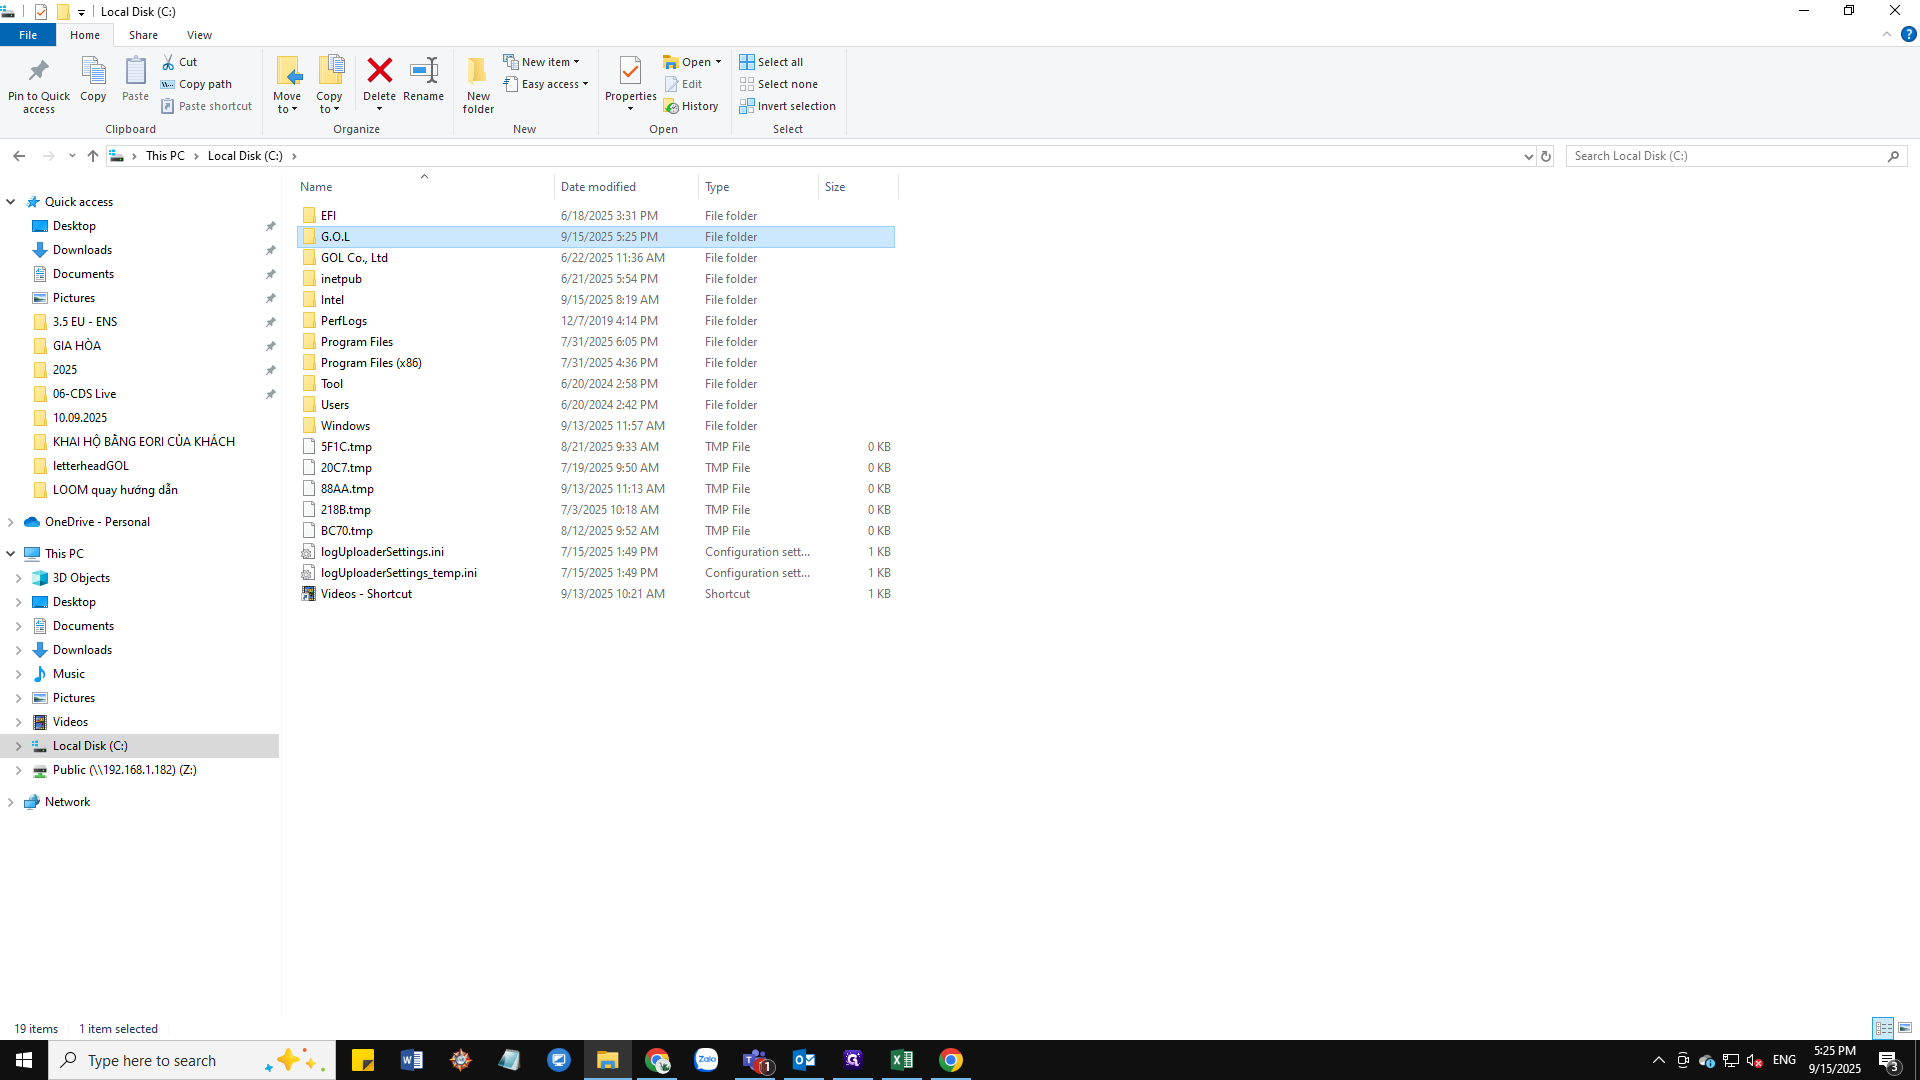Click the Delete red X icon
This screenshot has width=1920, height=1080.
379,71
